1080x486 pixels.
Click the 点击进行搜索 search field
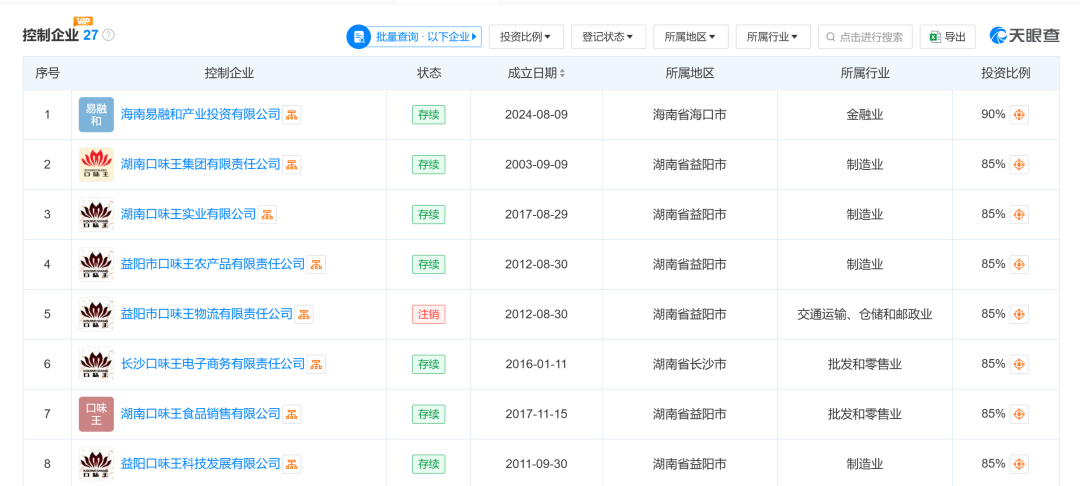click(x=865, y=36)
